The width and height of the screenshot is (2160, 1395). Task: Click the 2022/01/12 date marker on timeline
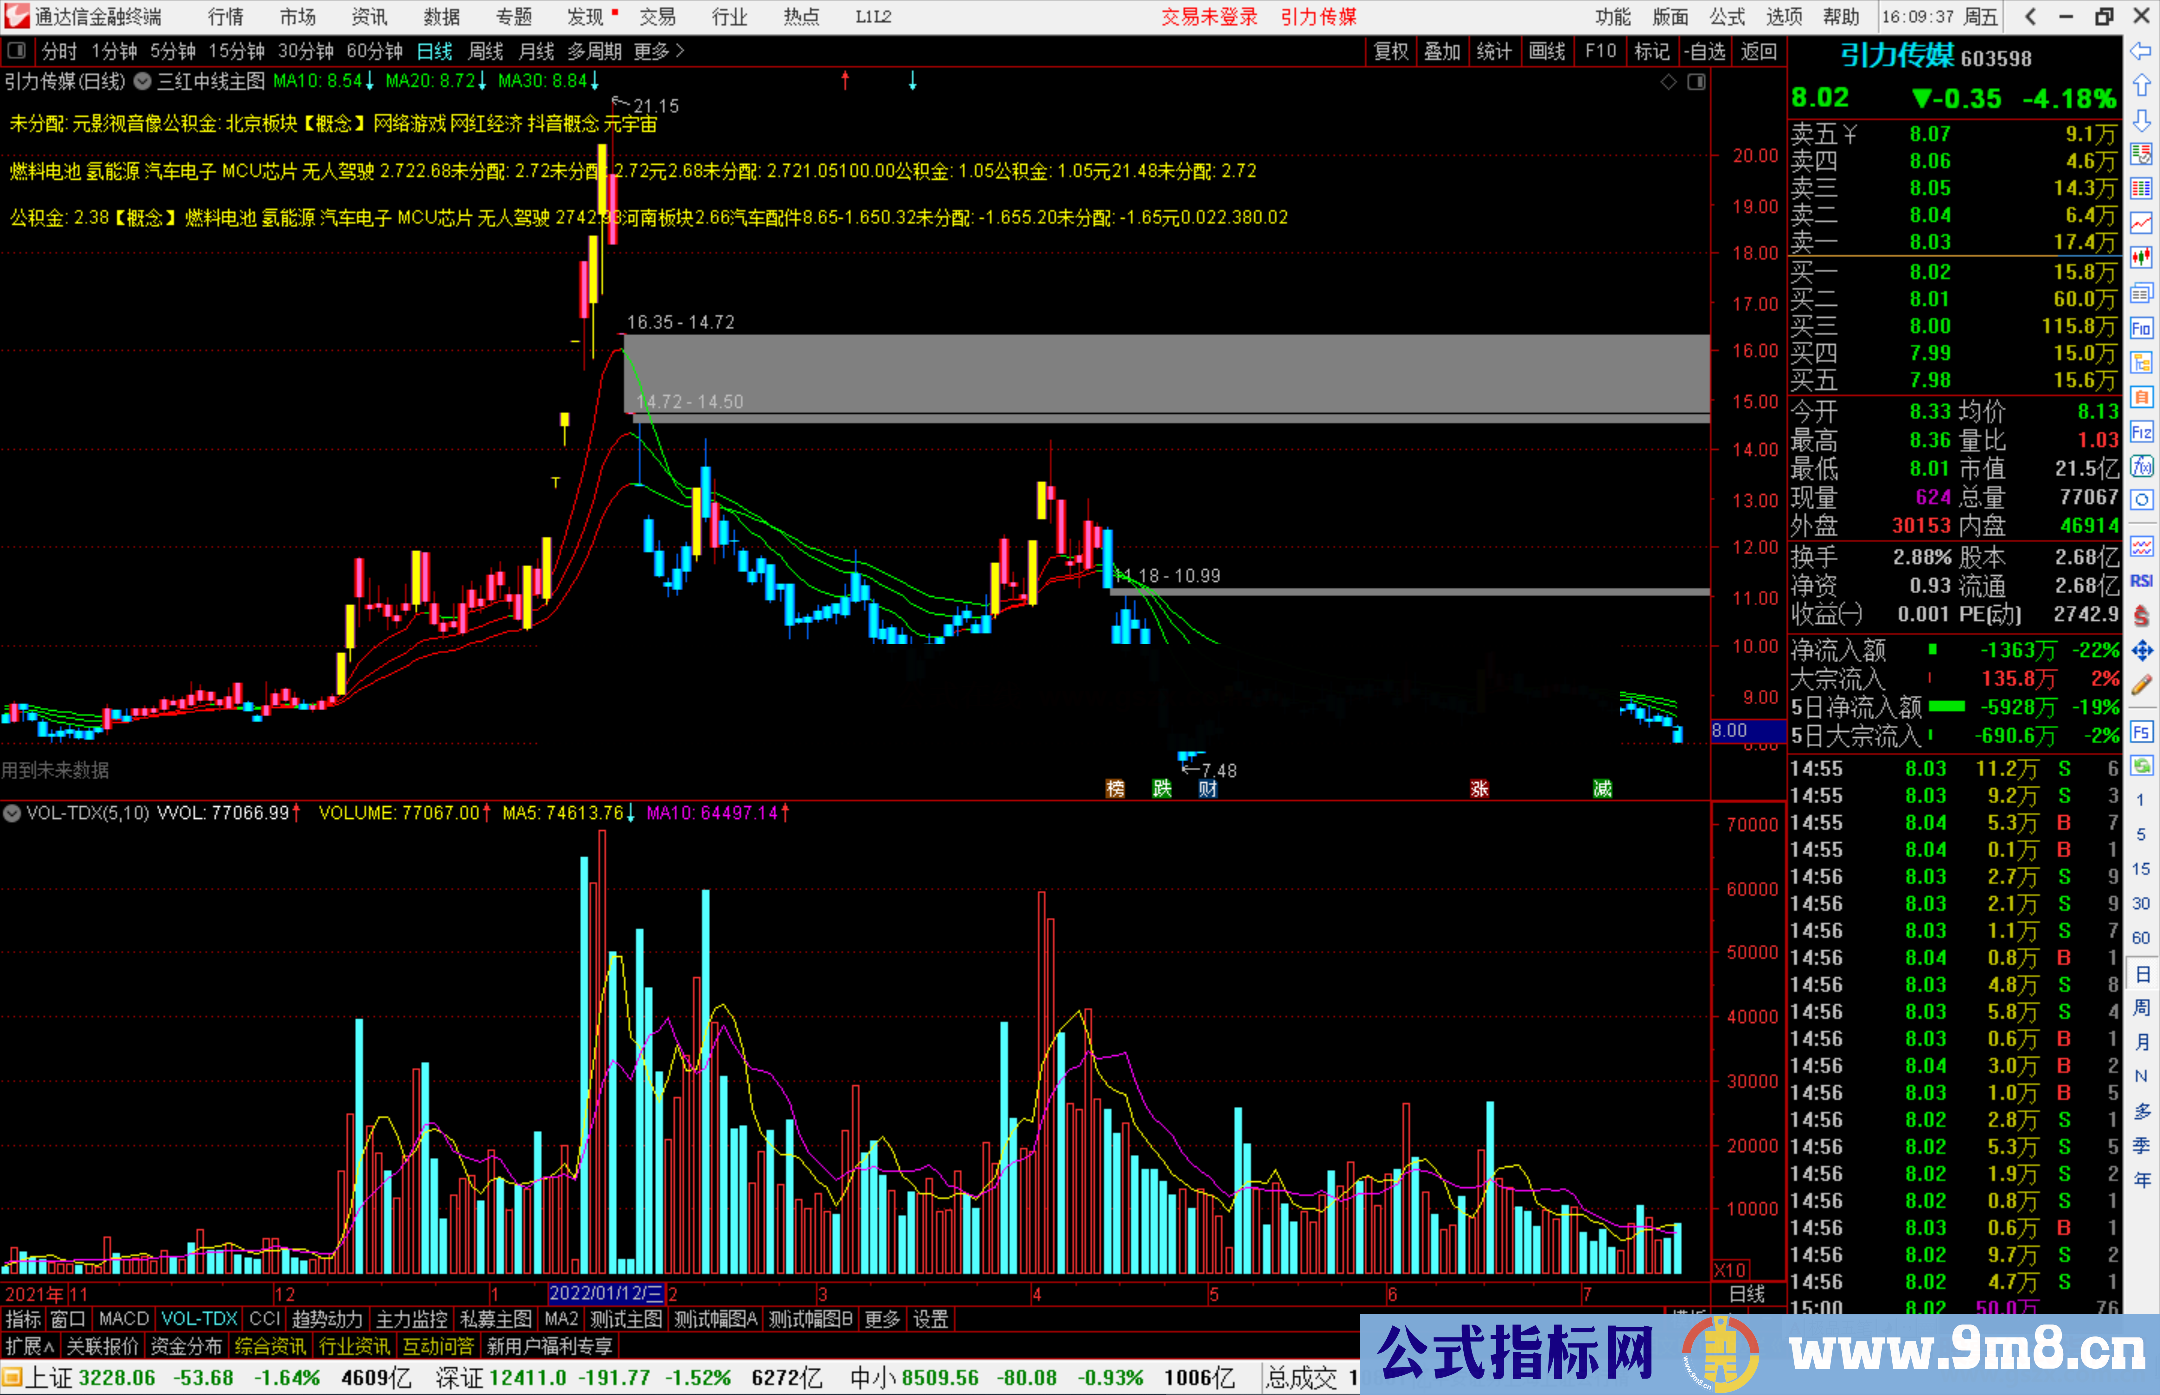coord(605,1294)
